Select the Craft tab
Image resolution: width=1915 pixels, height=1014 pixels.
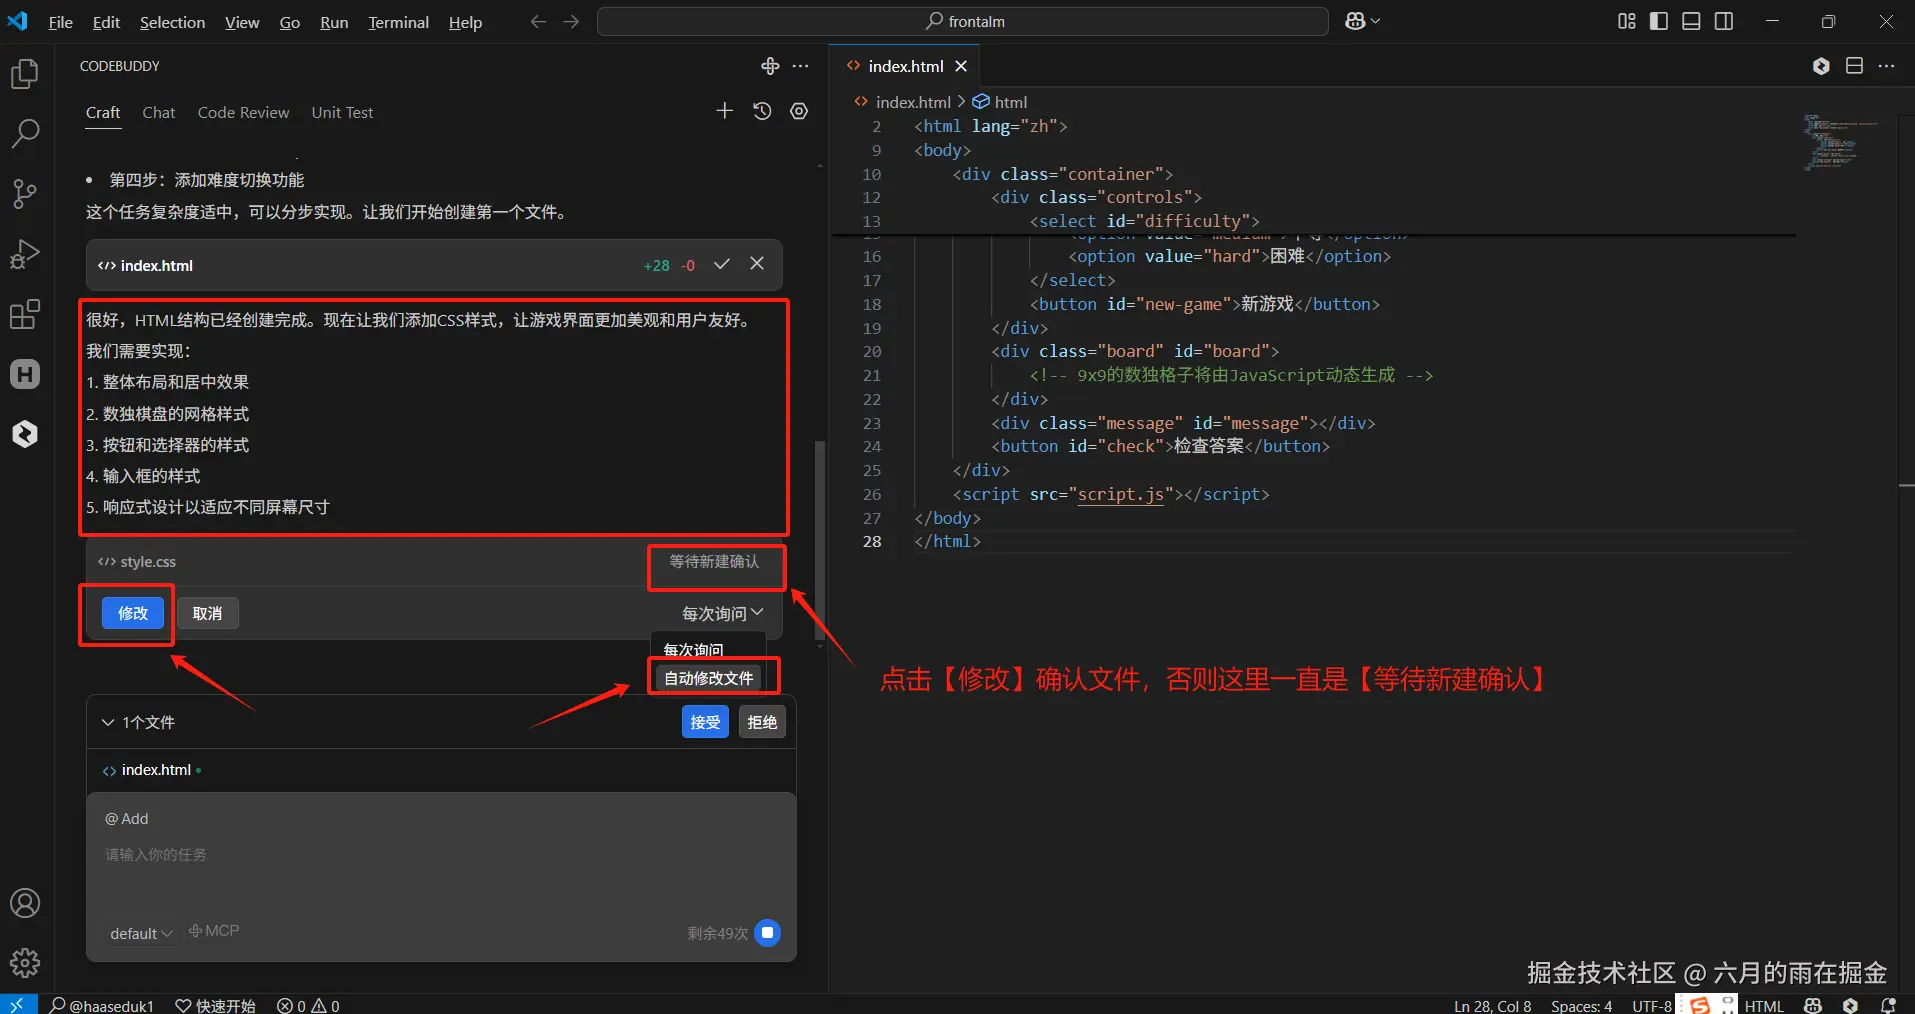tap(103, 112)
